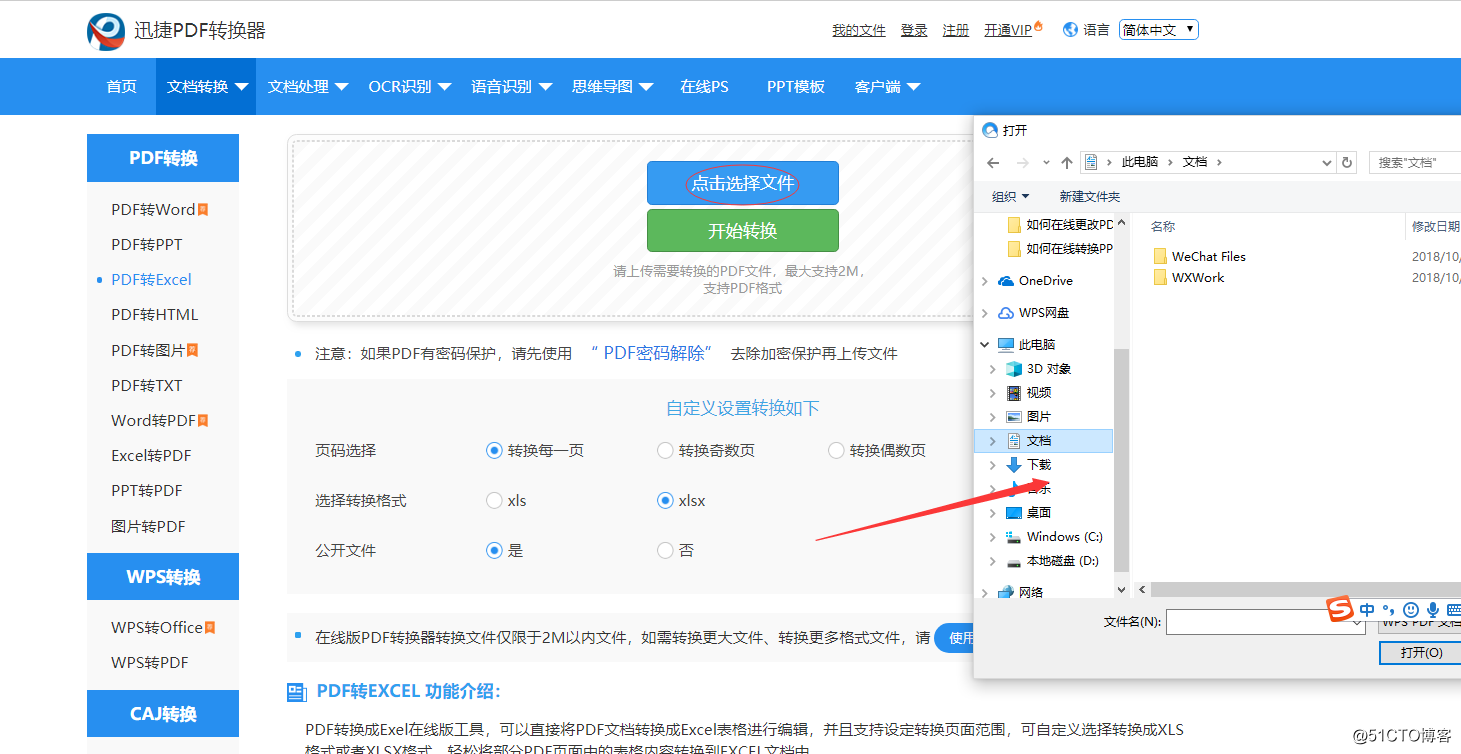Viewport: 1461px width, 754px height.
Task: Open the 简体中文 language dropdown
Action: tap(1158, 30)
